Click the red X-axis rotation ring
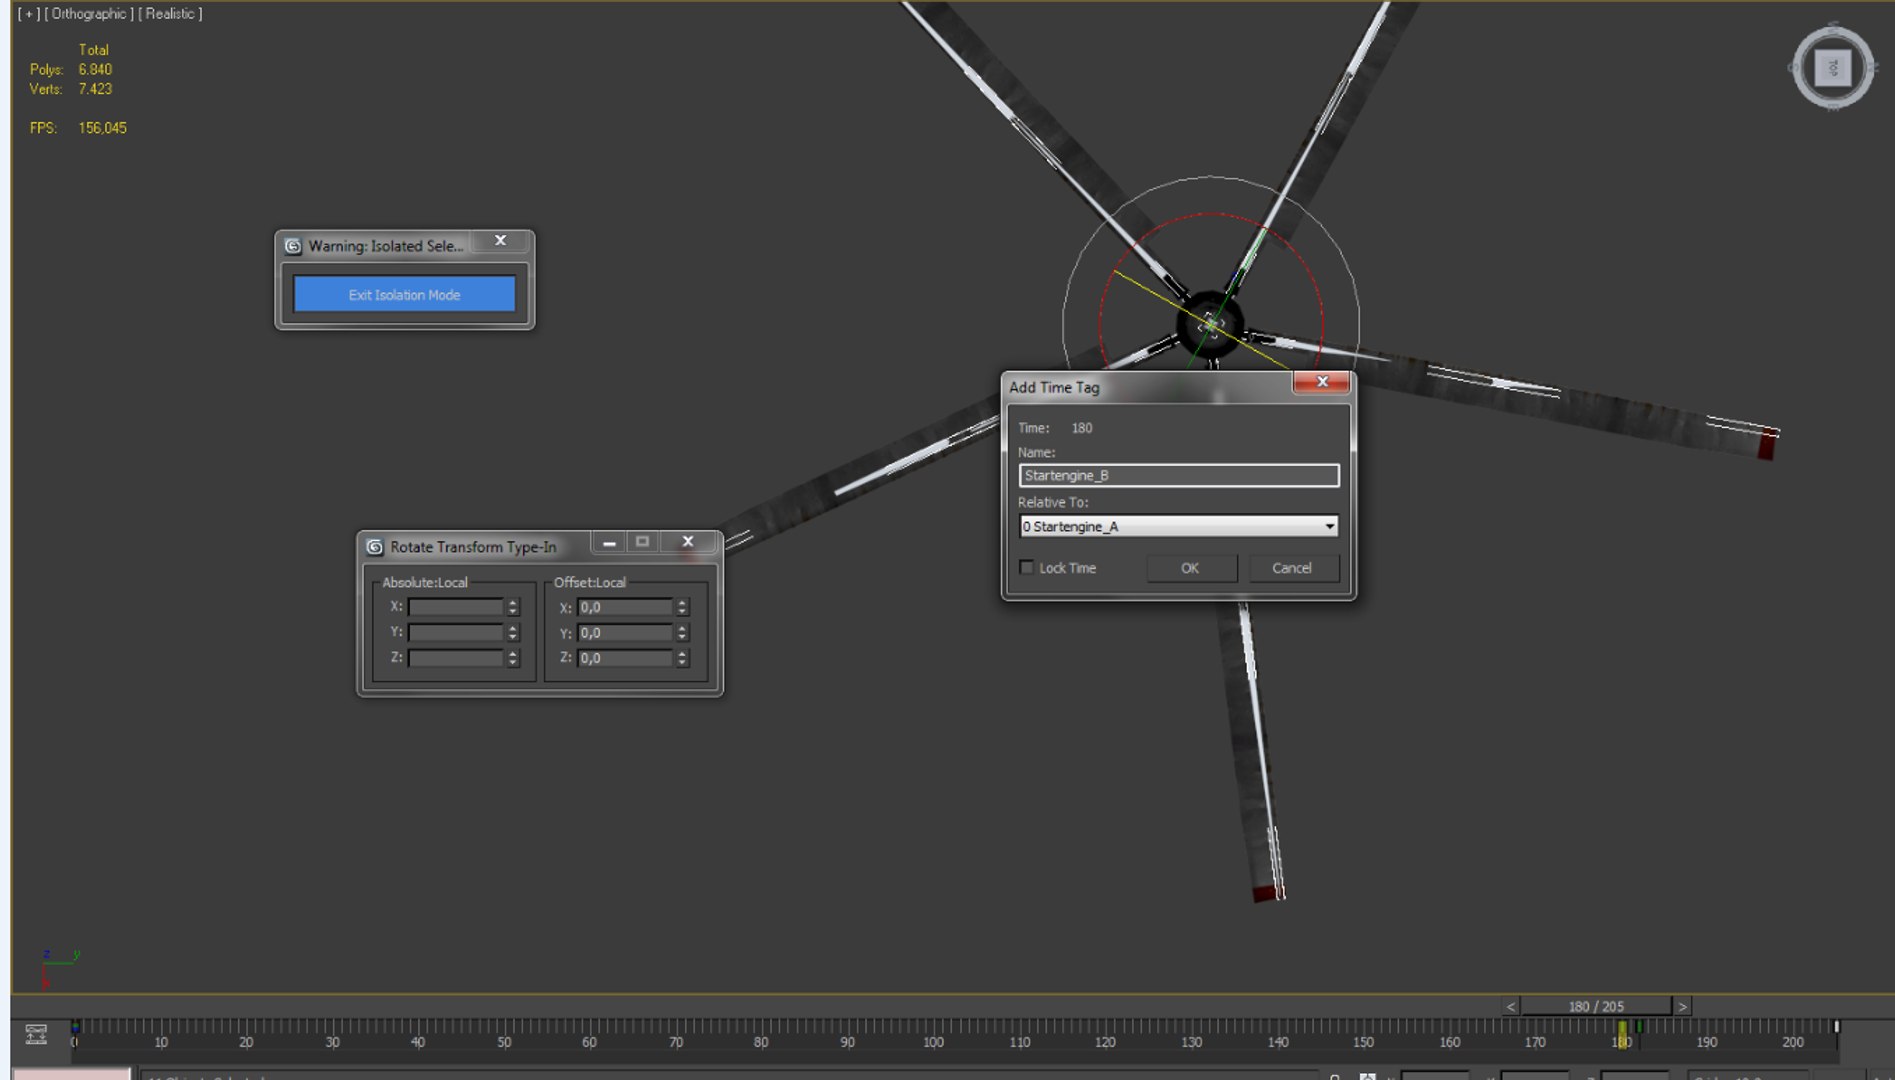 1211,214
